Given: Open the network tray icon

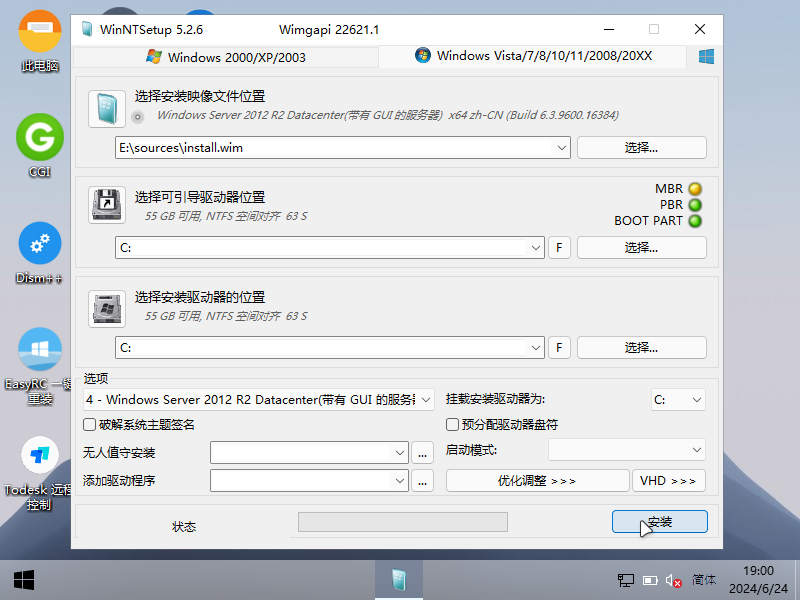Looking at the screenshot, I should 626,580.
